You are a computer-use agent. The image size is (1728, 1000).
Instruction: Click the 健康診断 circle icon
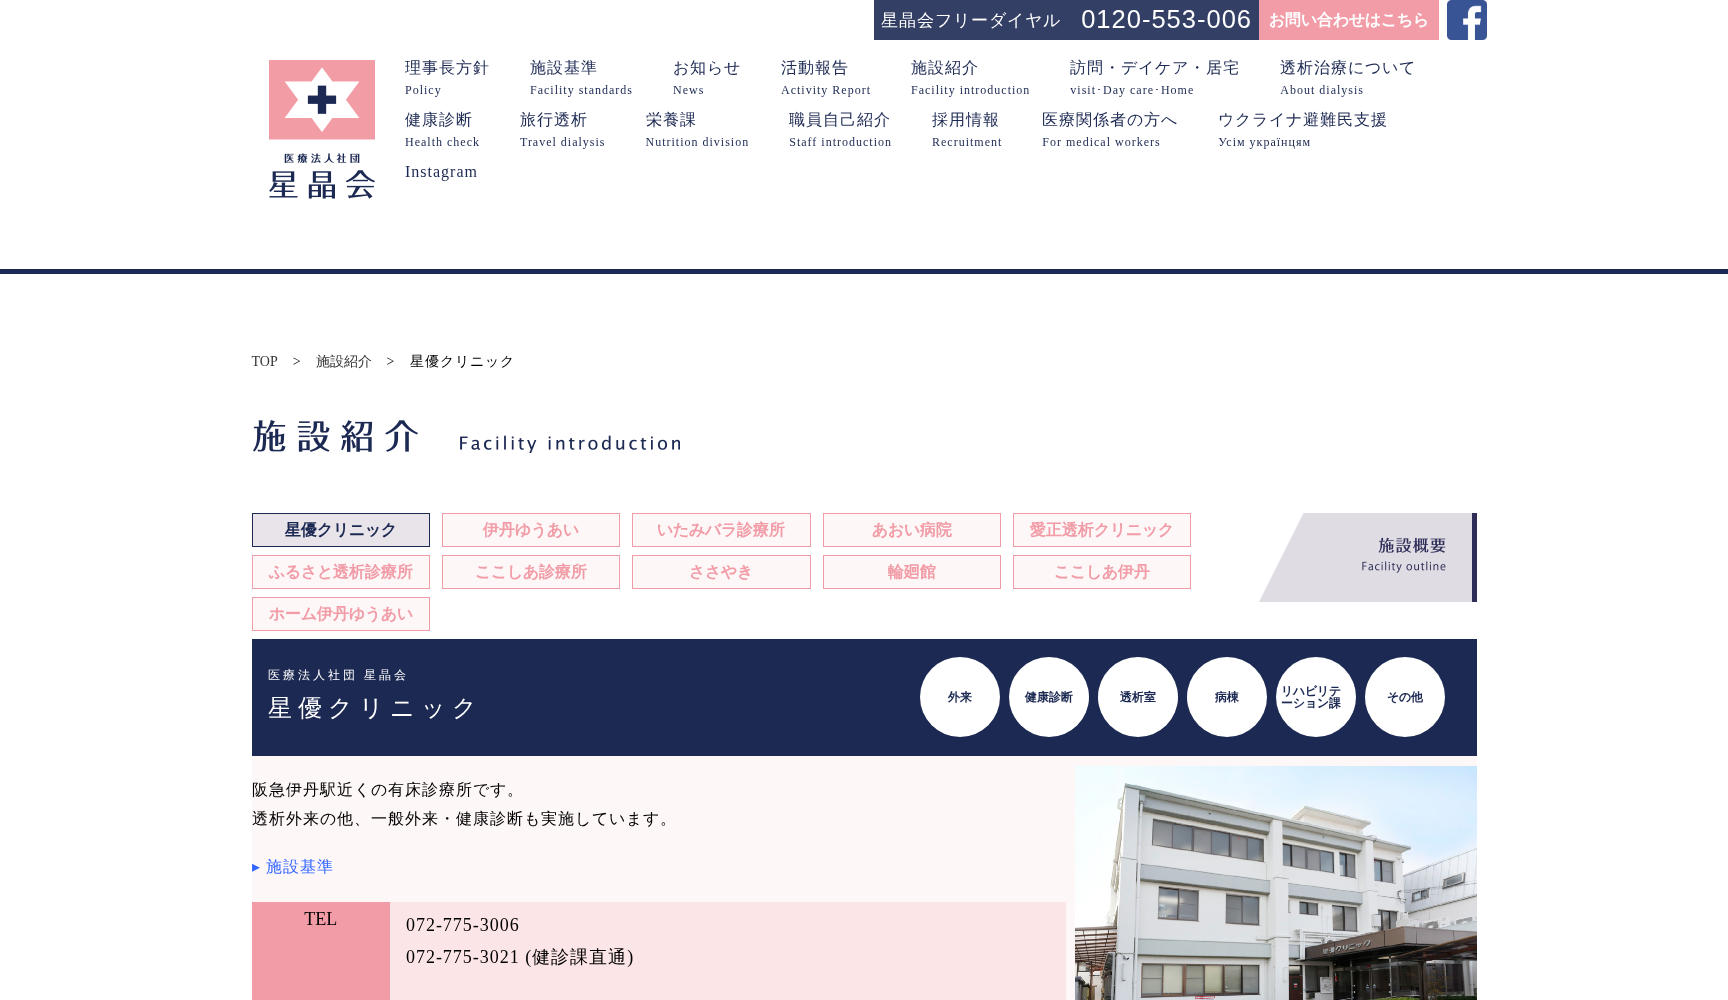pos(1048,697)
